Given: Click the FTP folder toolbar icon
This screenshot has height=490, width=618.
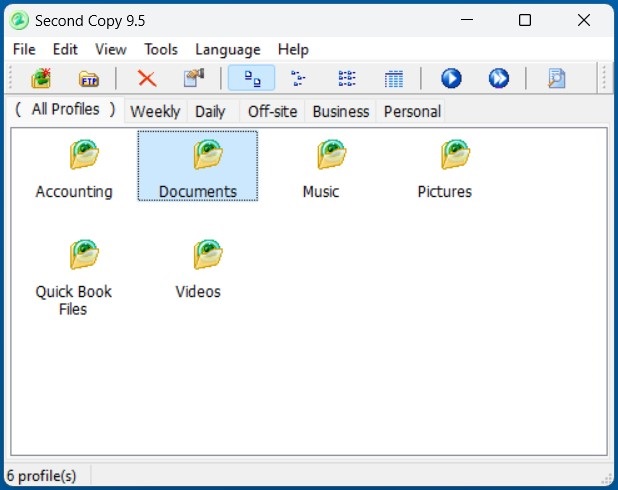Looking at the screenshot, I should coord(89,79).
